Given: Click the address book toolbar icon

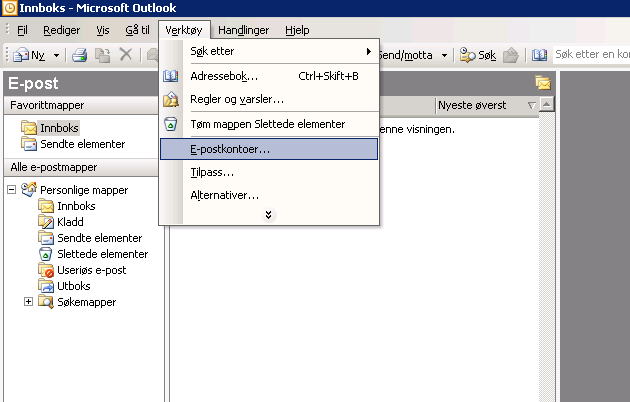Looking at the screenshot, I should click(539, 55).
